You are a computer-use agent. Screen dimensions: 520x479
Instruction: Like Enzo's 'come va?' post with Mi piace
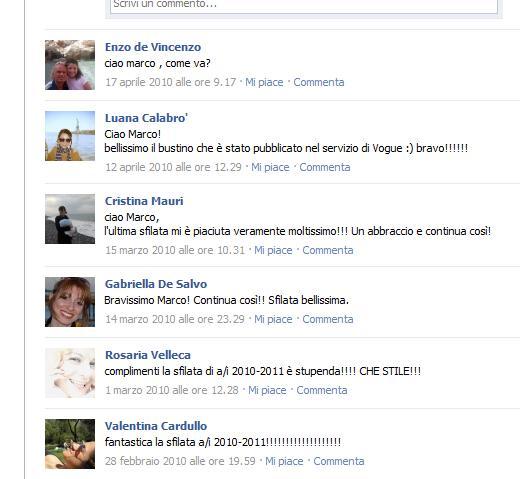[264, 82]
